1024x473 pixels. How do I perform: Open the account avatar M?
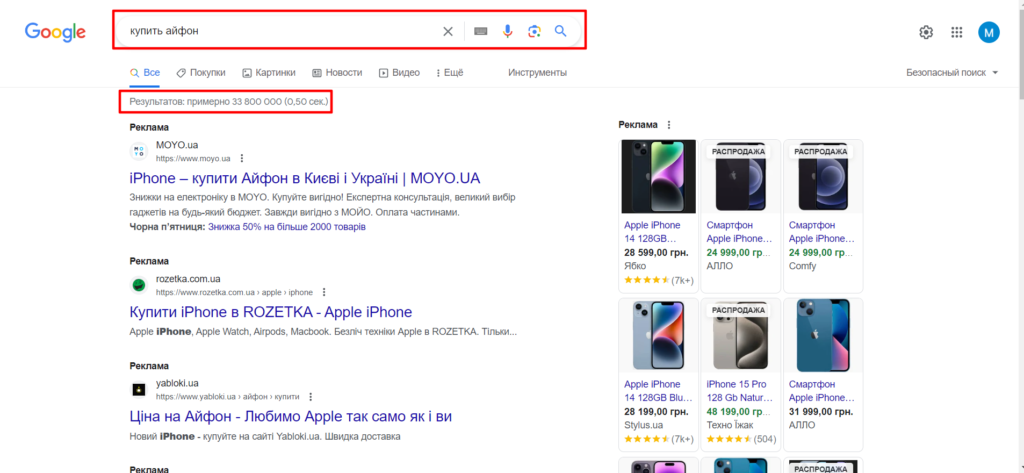988,32
